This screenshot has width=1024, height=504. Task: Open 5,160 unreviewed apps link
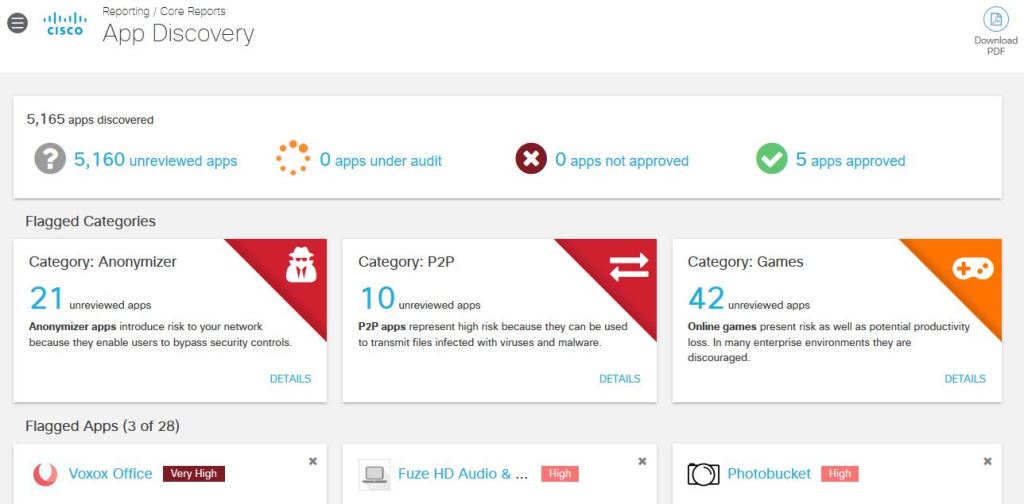click(x=155, y=160)
